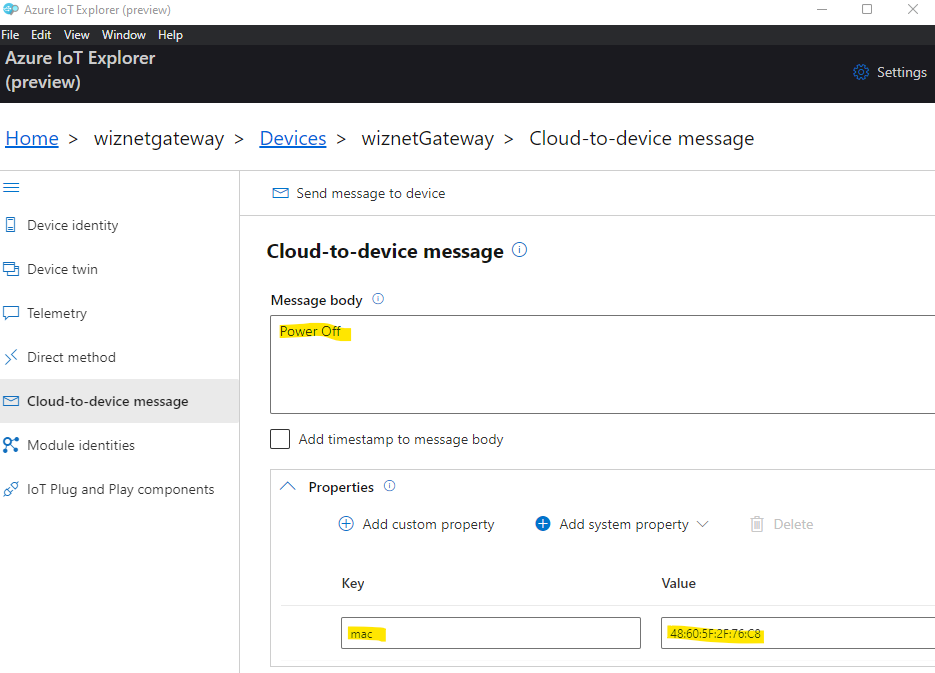Click the Cloud-to-device message breadcrumb text
The image size is (935, 673).
(642, 138)
